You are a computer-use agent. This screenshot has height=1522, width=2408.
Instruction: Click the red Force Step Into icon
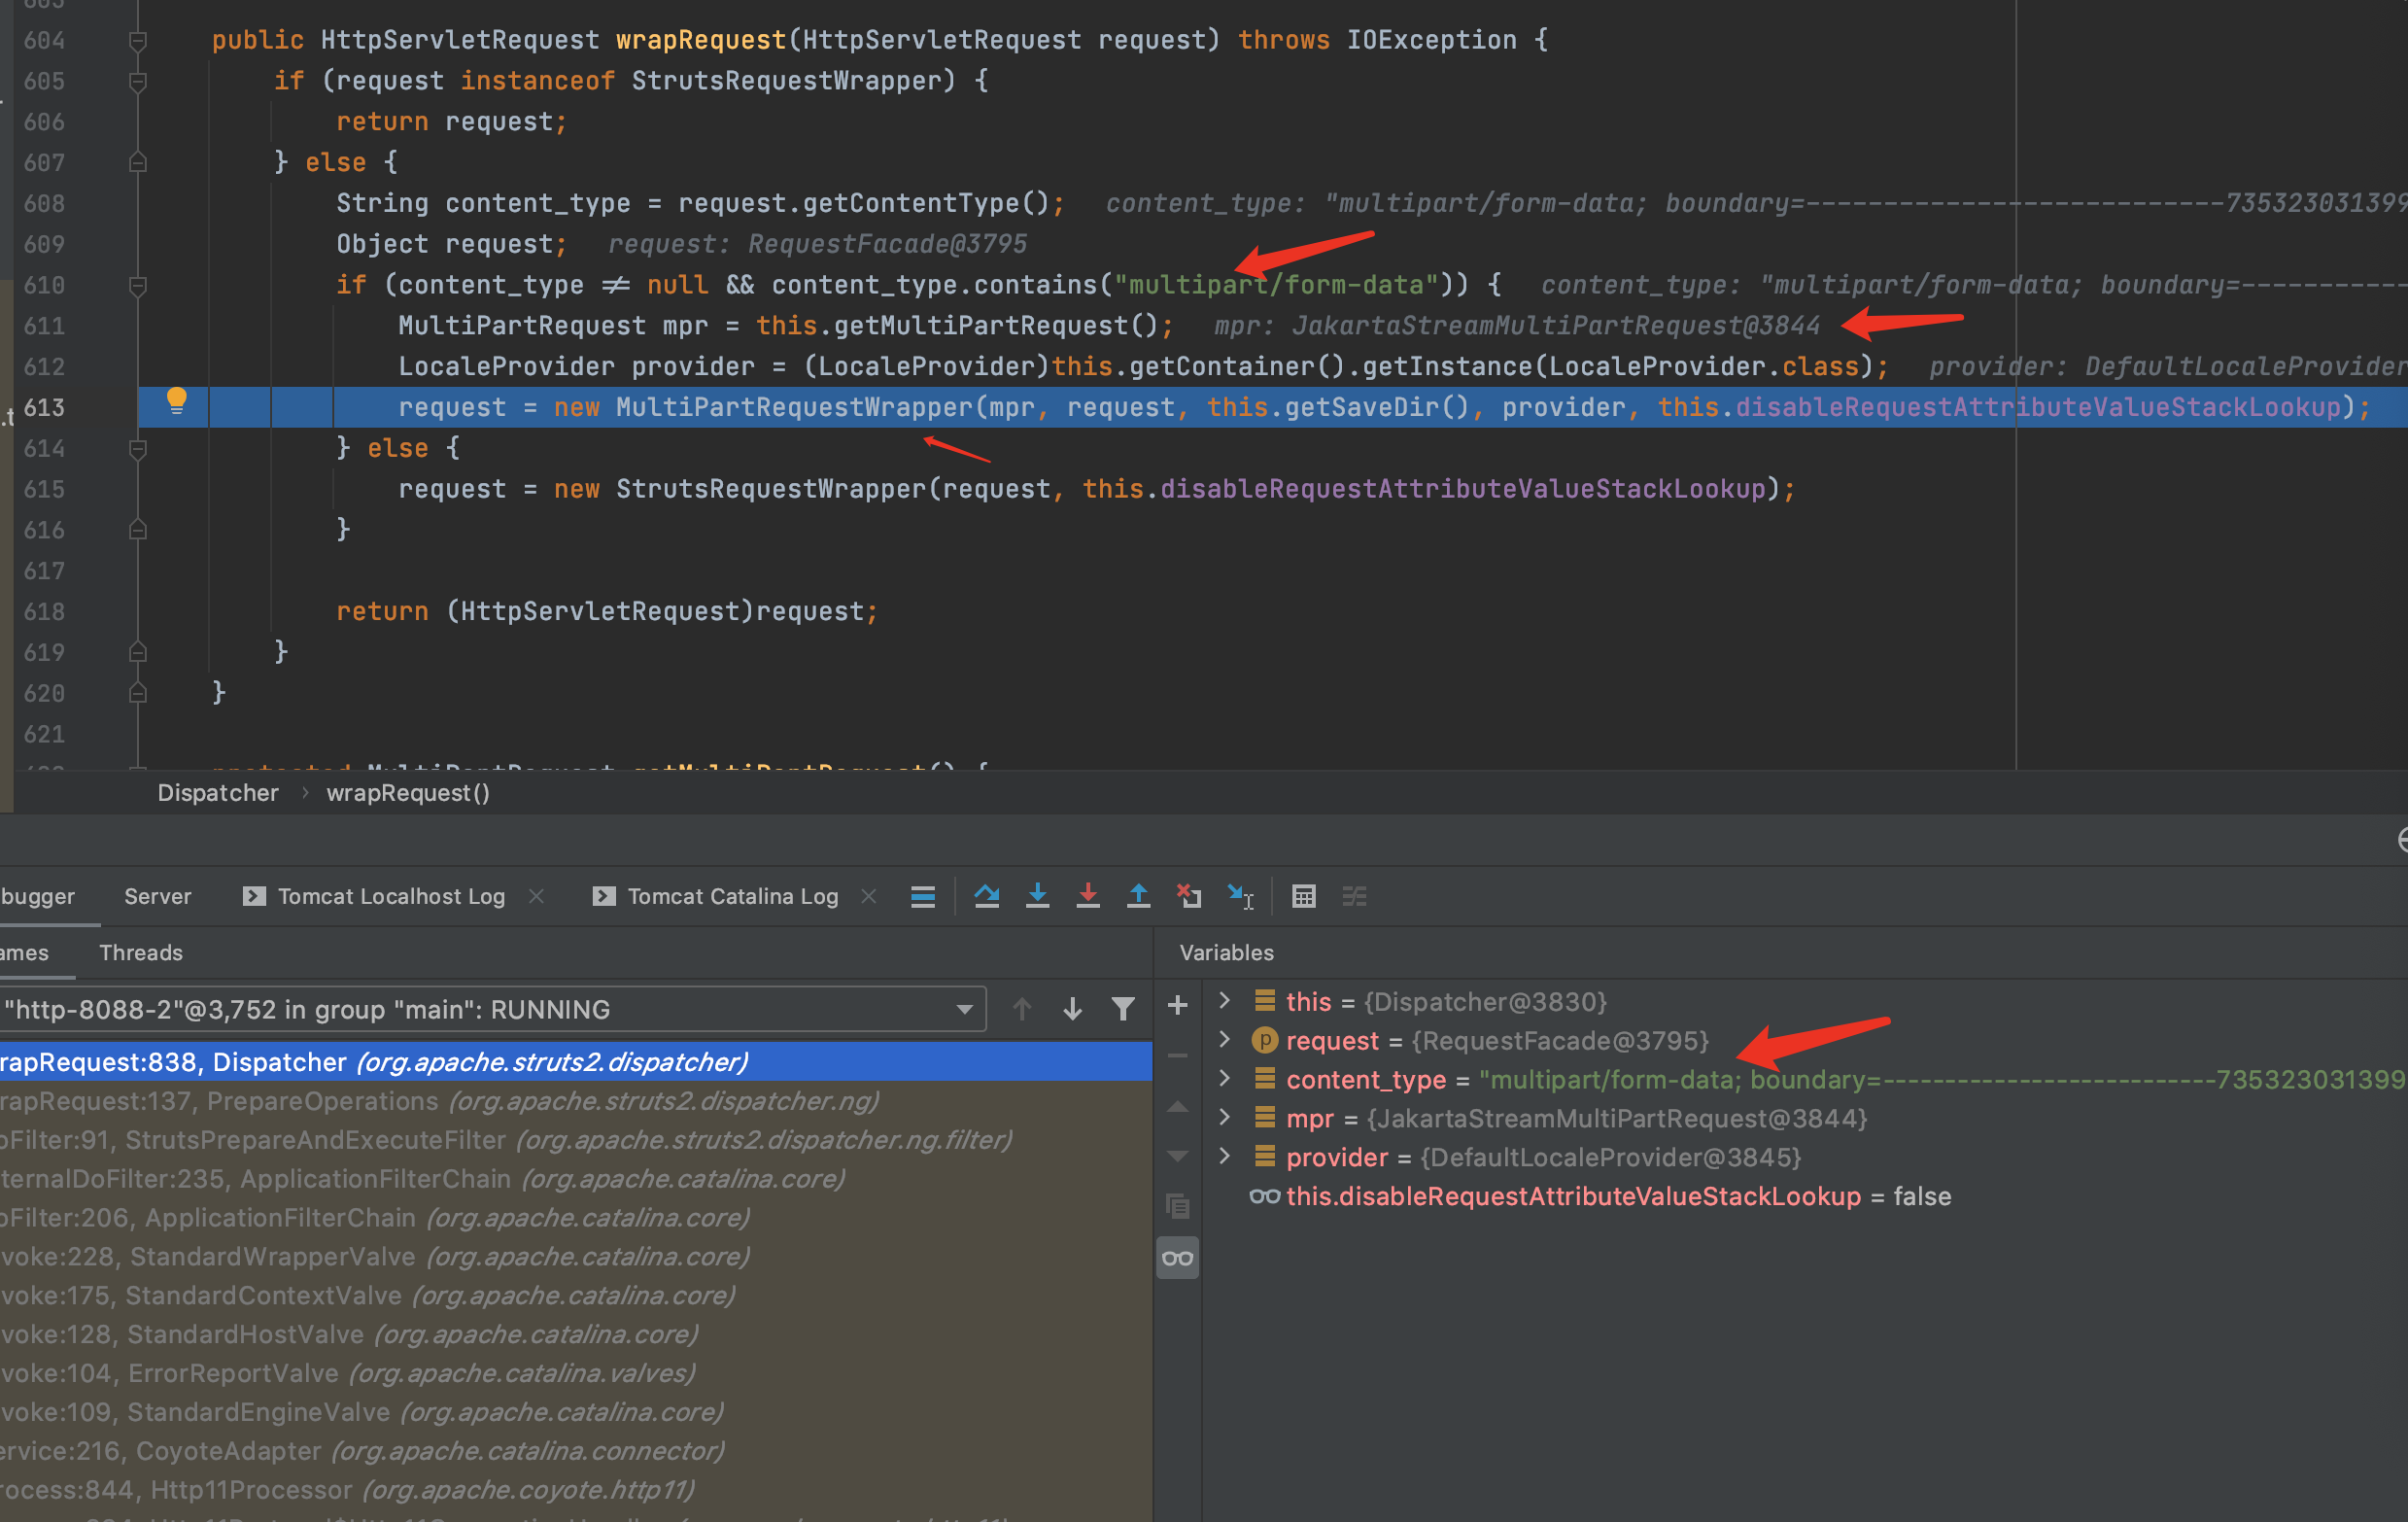[1088, 896]
